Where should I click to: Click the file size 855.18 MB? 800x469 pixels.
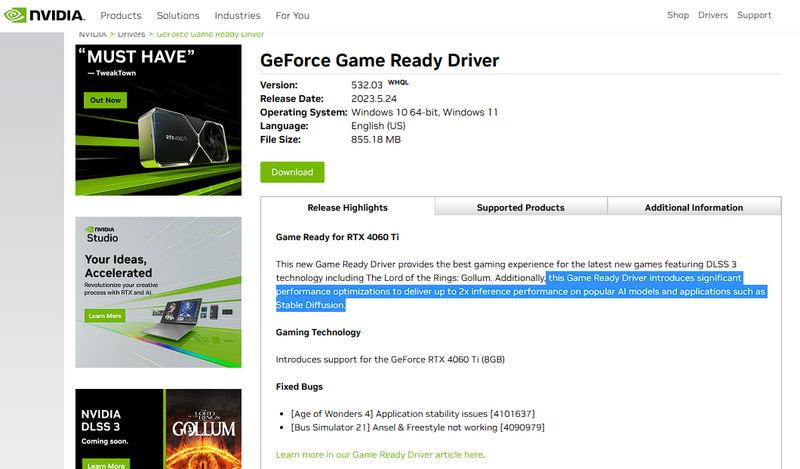click(x=376, y=139)
